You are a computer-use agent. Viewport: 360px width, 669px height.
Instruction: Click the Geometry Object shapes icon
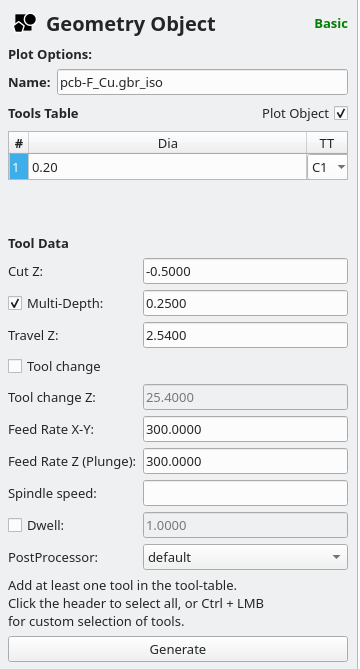coord(25,23)
